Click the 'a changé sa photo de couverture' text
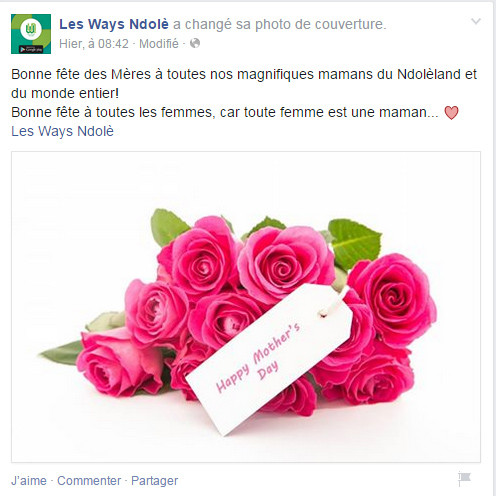 click(x=279, y=24)
